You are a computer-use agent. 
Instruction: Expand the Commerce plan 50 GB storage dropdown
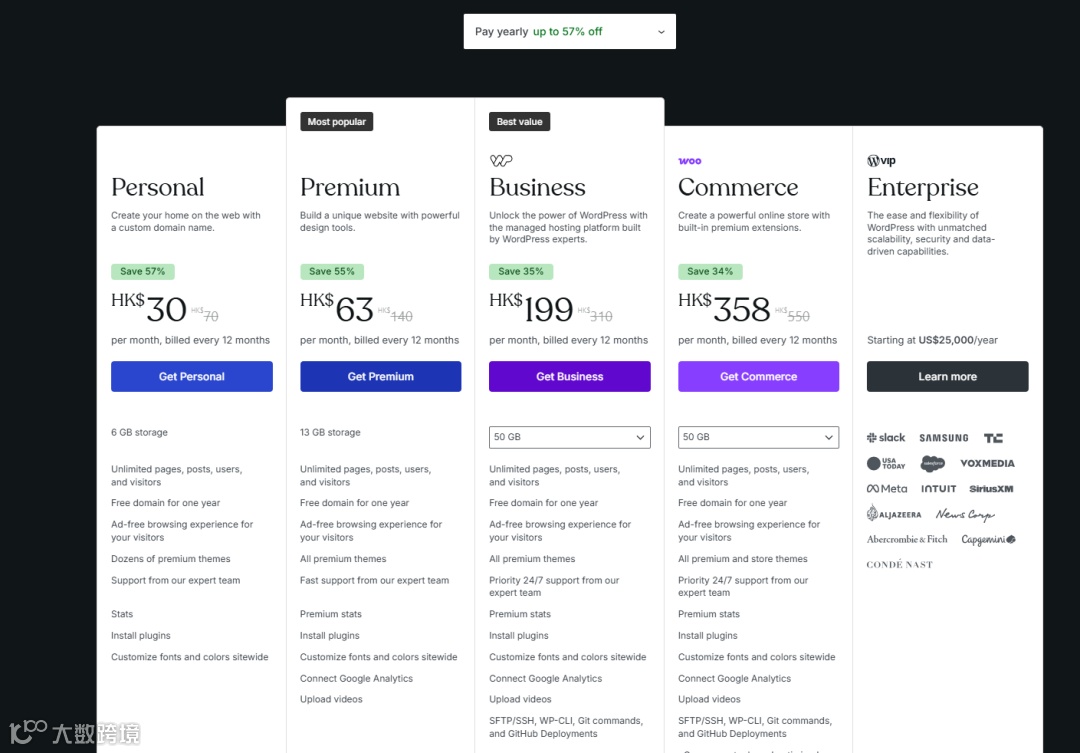(758, 437)
